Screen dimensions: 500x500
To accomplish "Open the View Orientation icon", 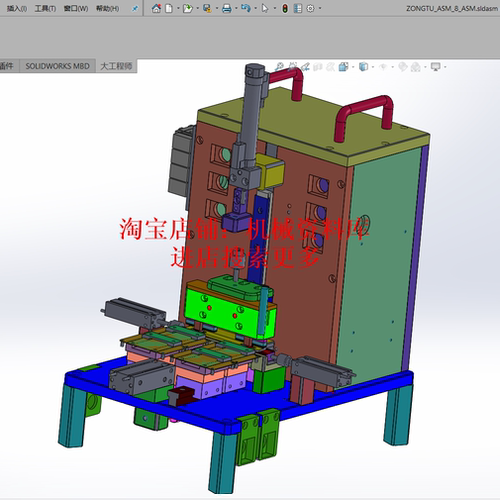I will (x=343, y=67).
